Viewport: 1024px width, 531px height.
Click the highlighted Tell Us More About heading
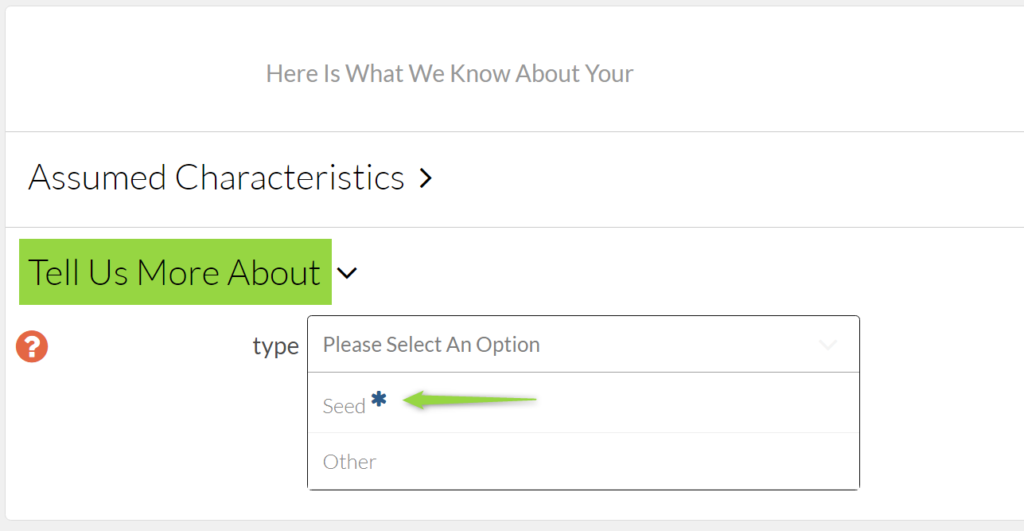pos(174,272)
